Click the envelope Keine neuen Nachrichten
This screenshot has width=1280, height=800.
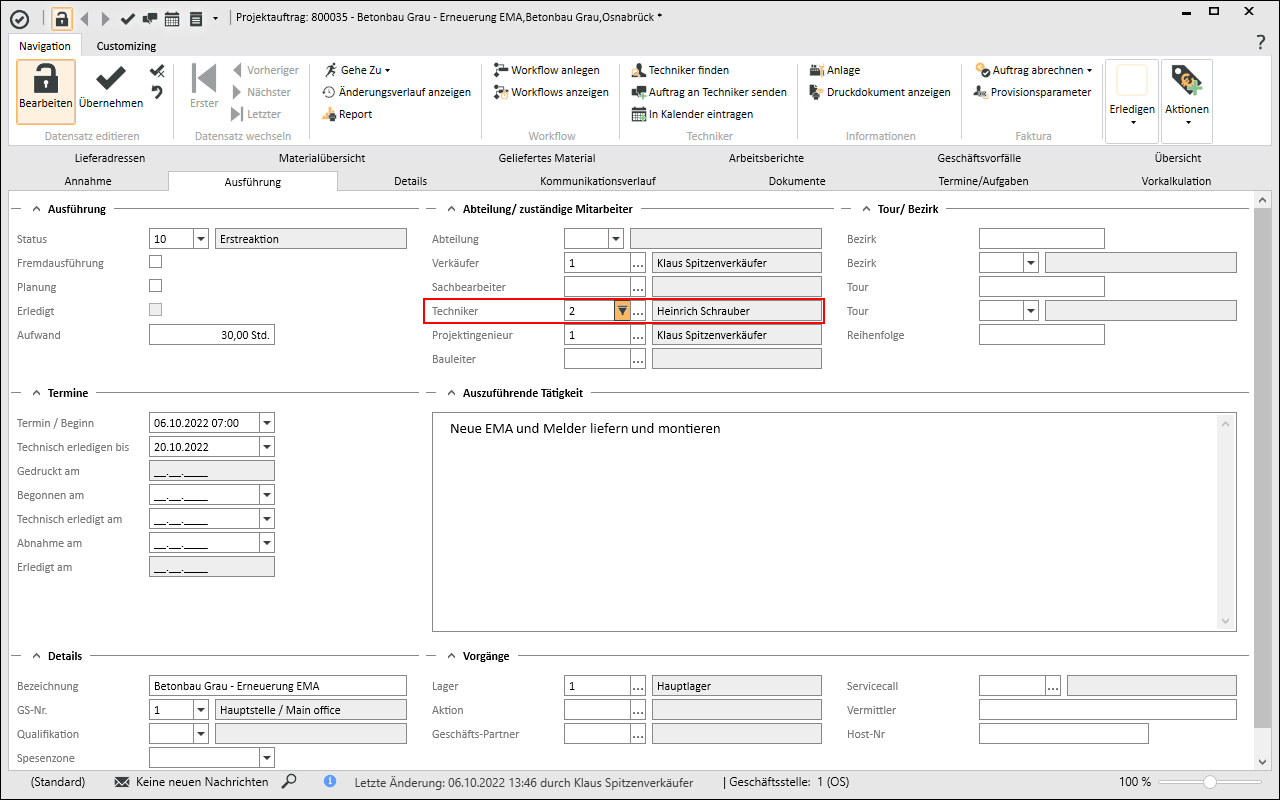click(191, 782)
